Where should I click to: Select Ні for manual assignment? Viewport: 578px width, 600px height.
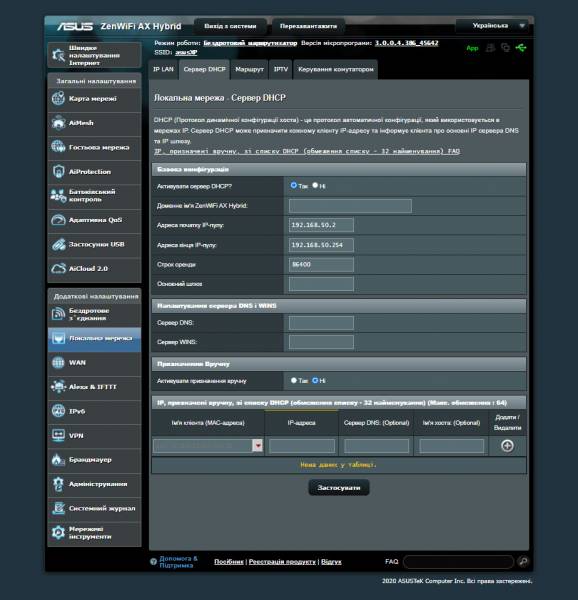click(x=315, y=380)
